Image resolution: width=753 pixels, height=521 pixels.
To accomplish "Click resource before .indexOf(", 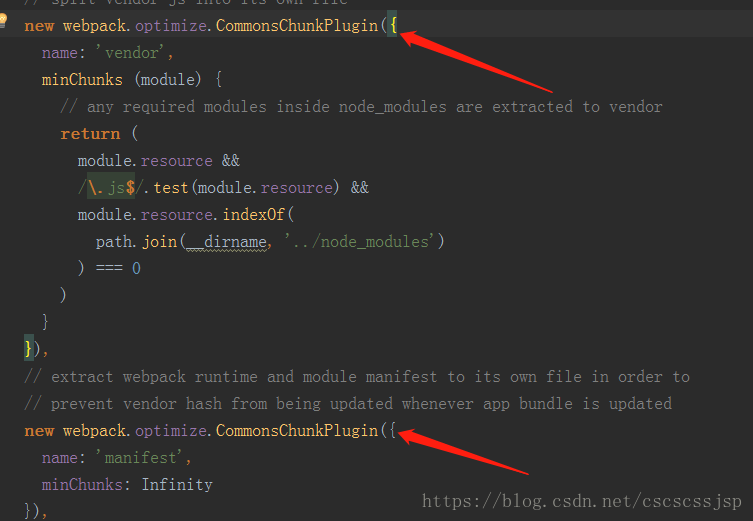I will (x=177, y=215).
